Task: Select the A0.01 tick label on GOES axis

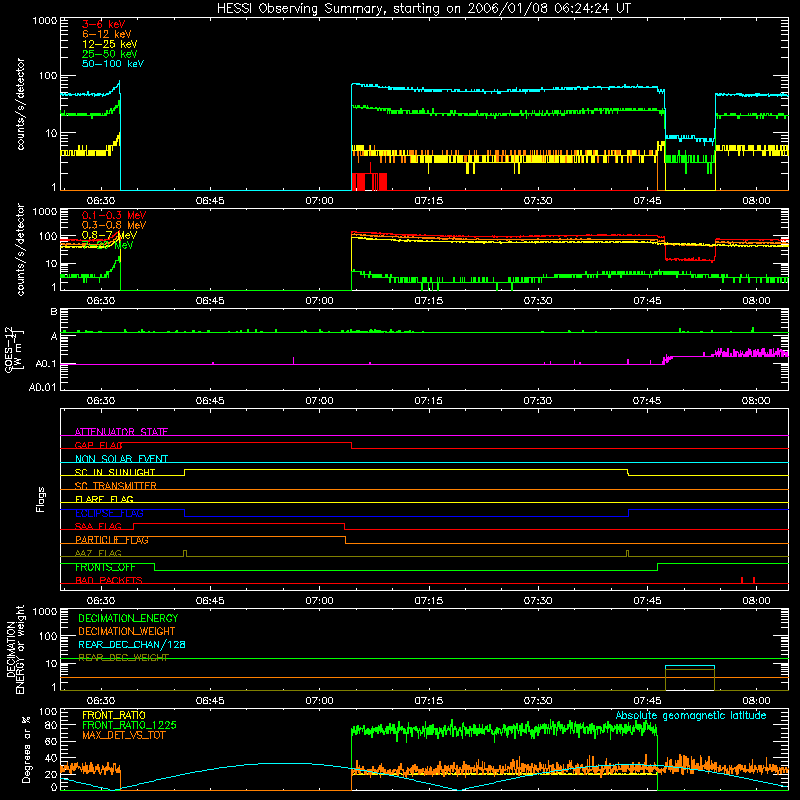Action: point(42,387)
